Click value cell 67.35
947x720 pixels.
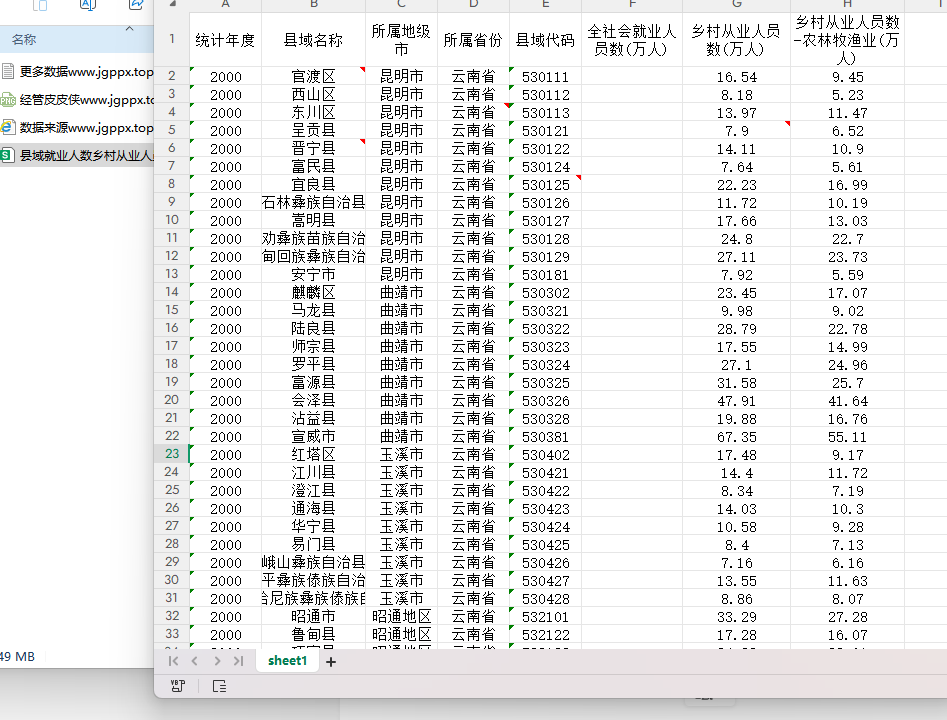click(736, 436)
